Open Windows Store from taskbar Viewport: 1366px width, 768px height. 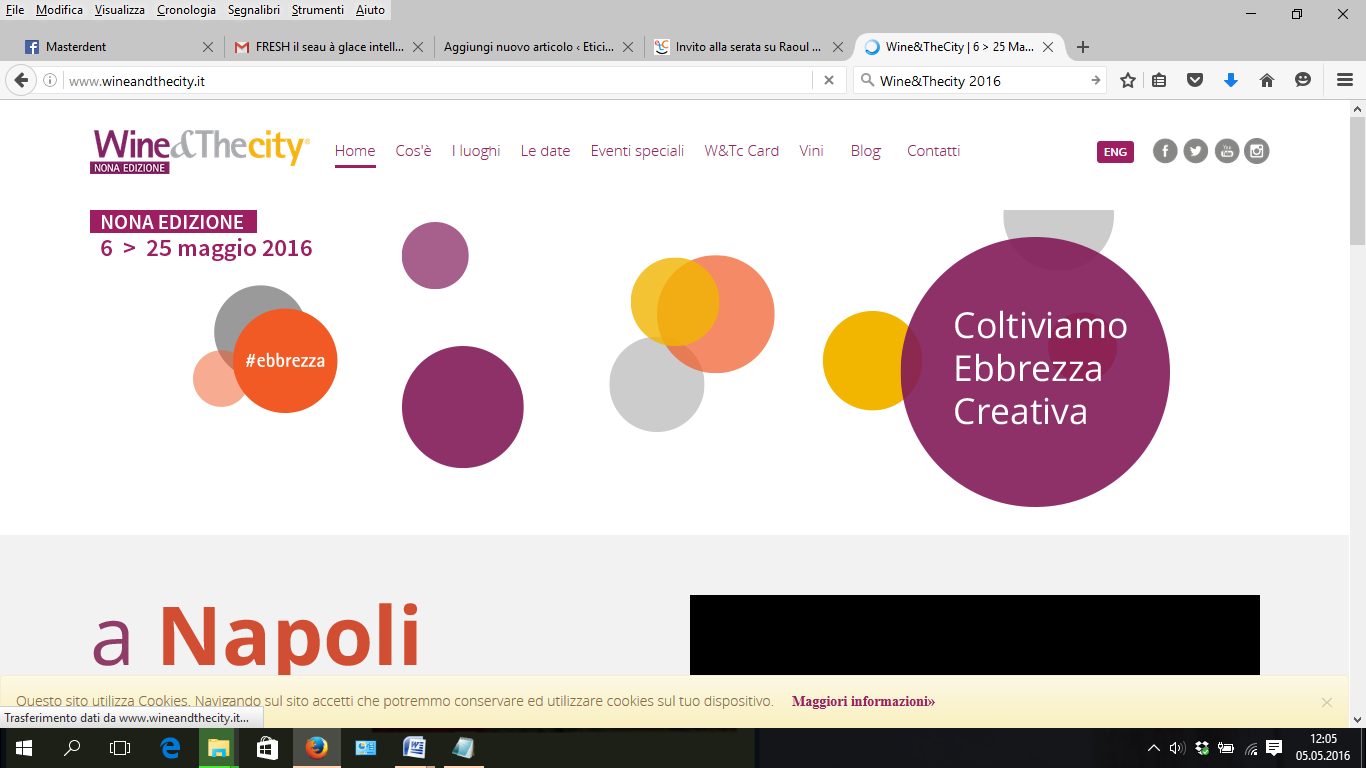[267, 748]
